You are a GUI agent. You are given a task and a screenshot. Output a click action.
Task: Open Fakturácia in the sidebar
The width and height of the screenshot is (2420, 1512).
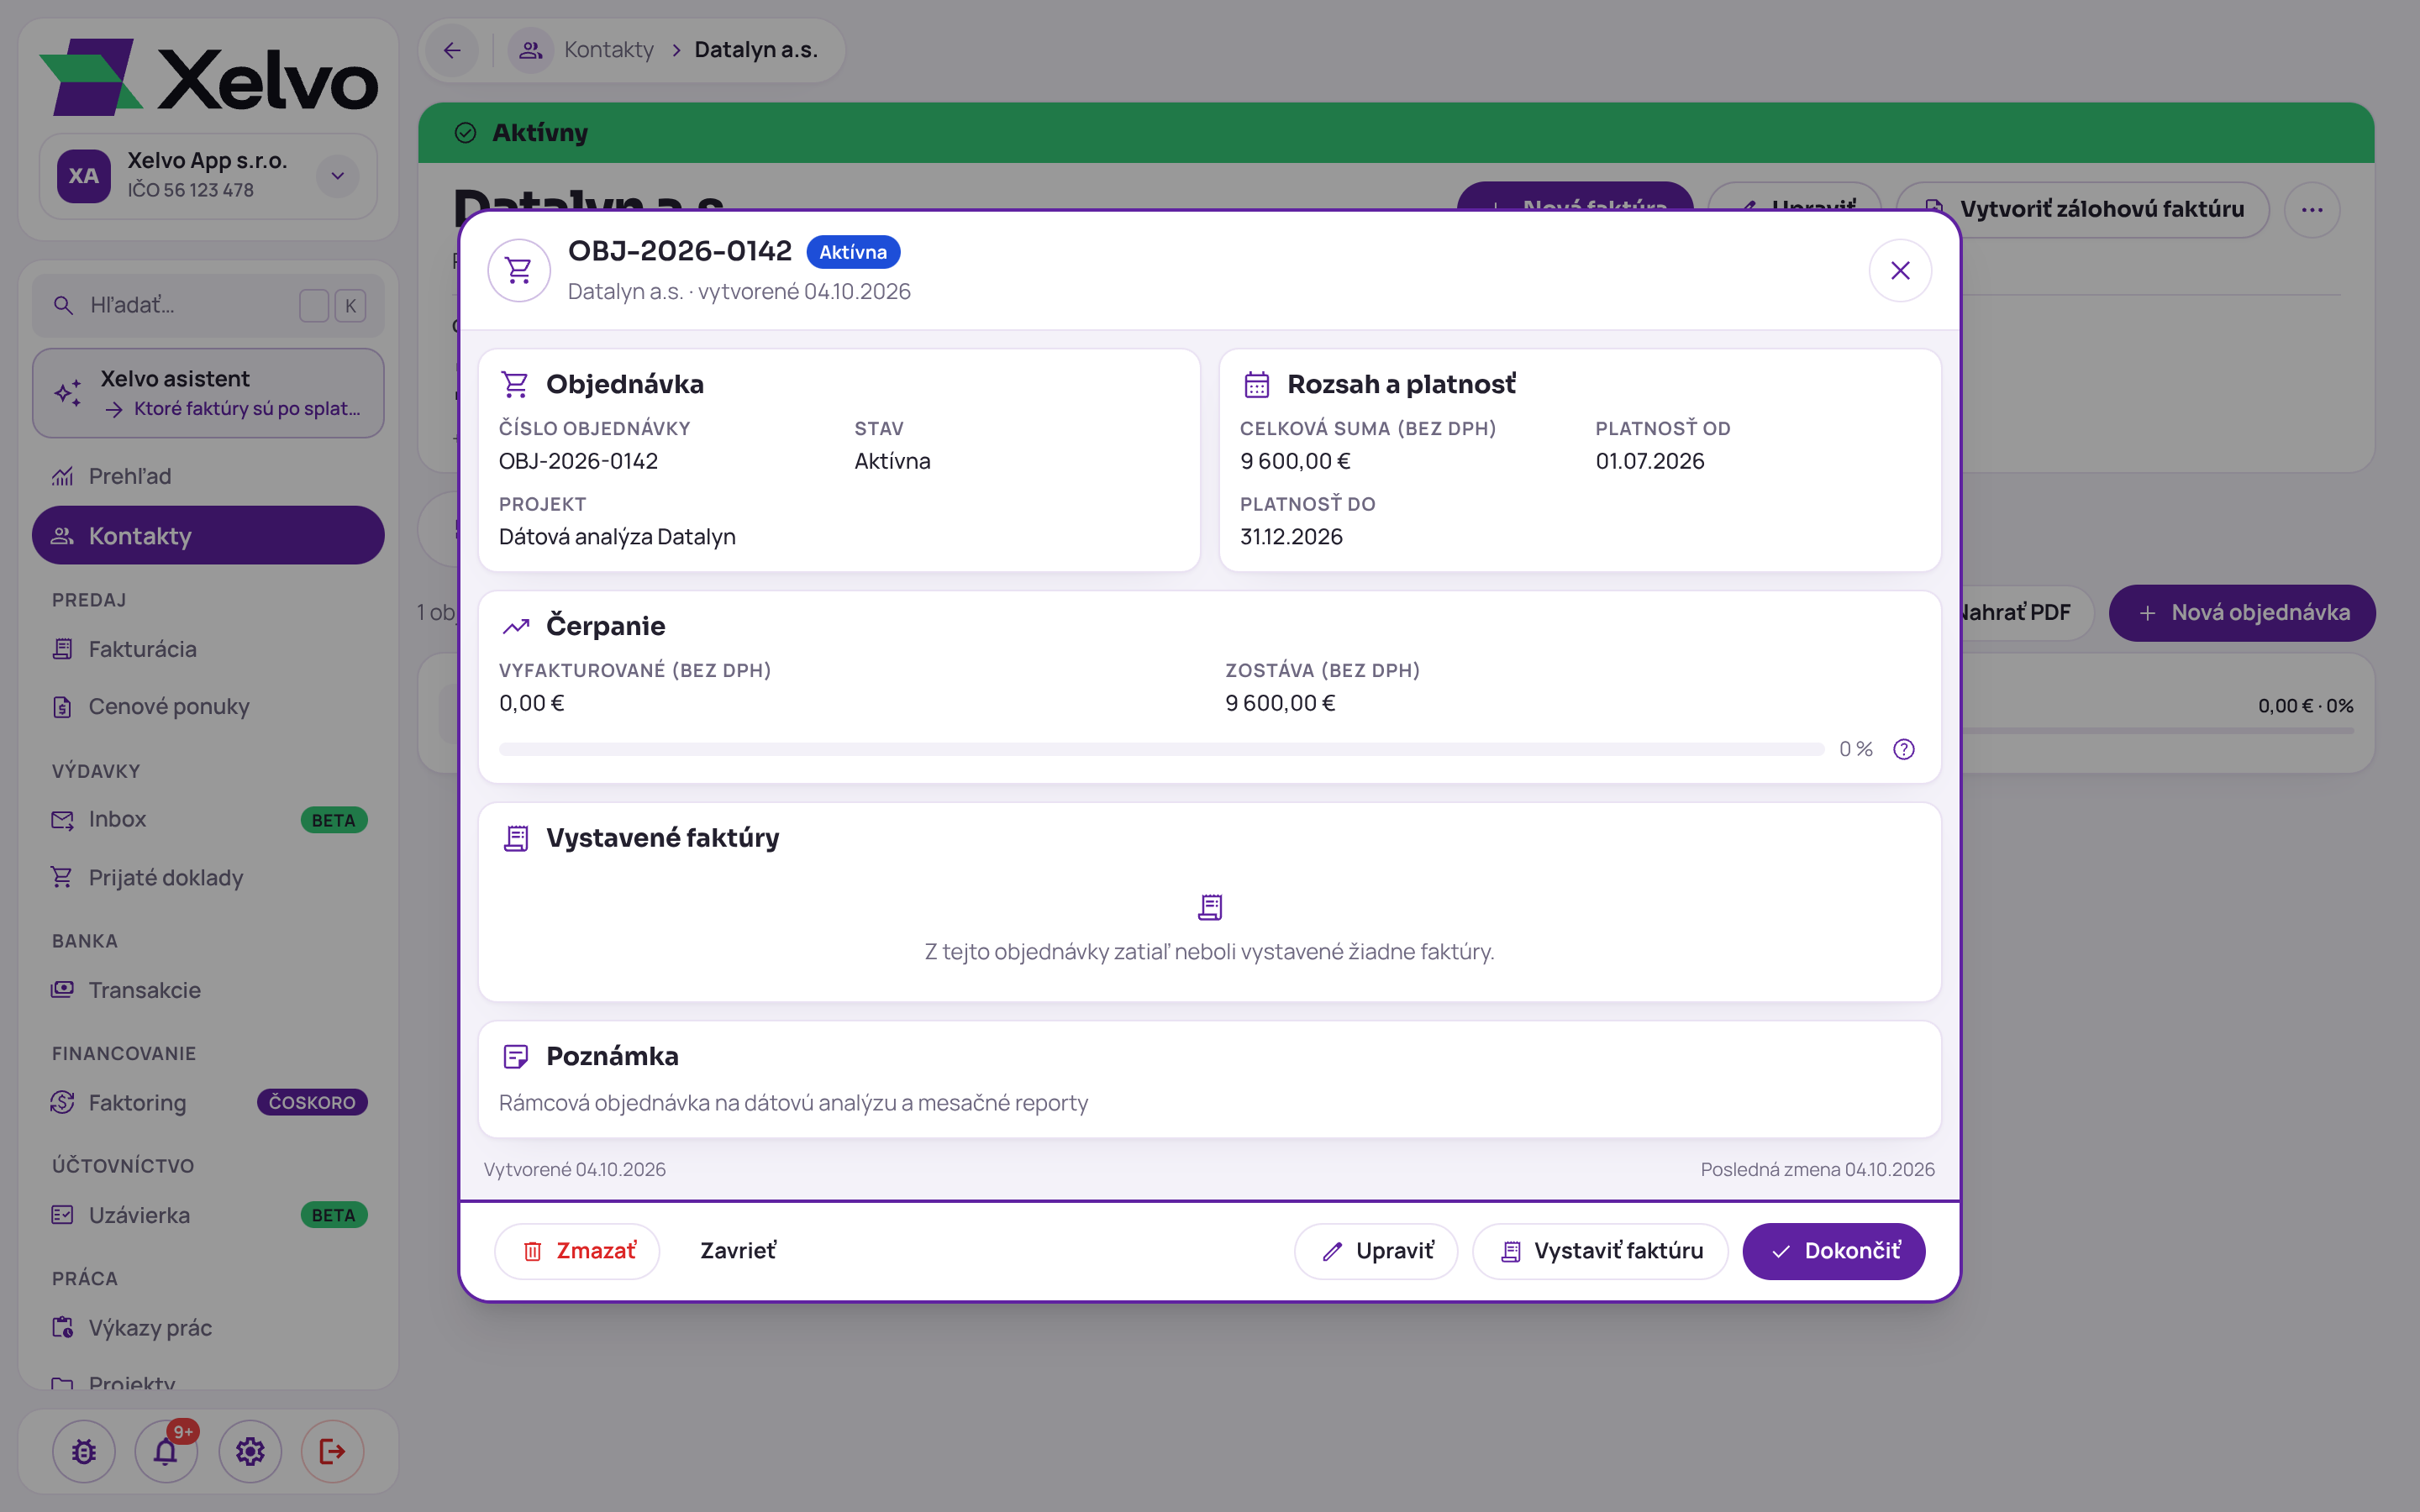pos(208,649)
